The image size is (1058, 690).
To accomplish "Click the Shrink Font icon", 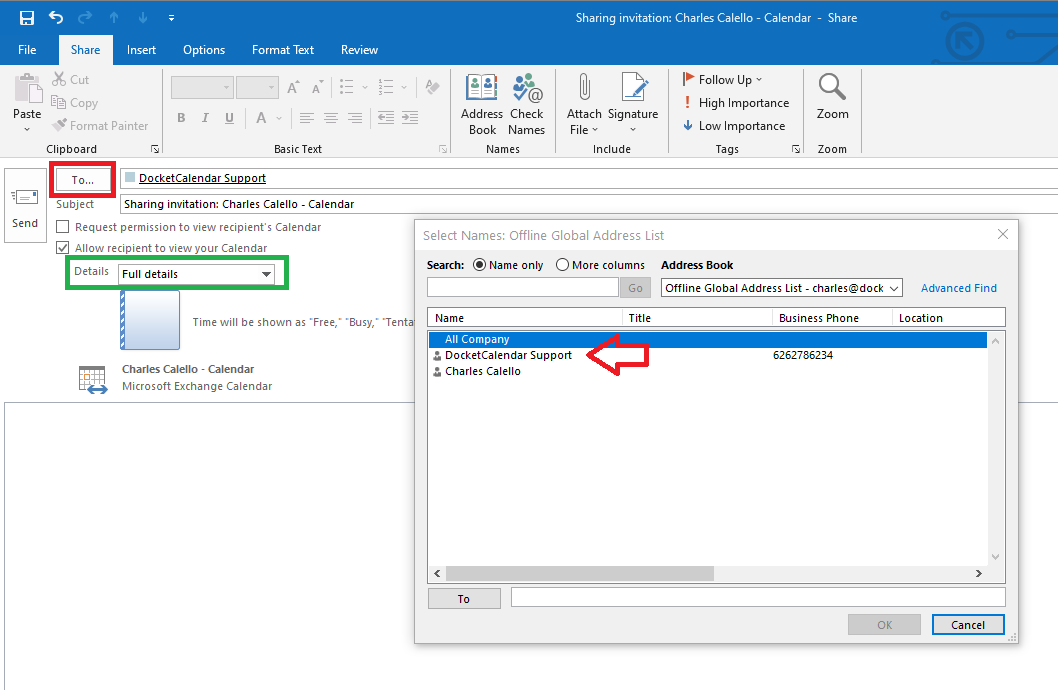I will click(x=317, y=88).
